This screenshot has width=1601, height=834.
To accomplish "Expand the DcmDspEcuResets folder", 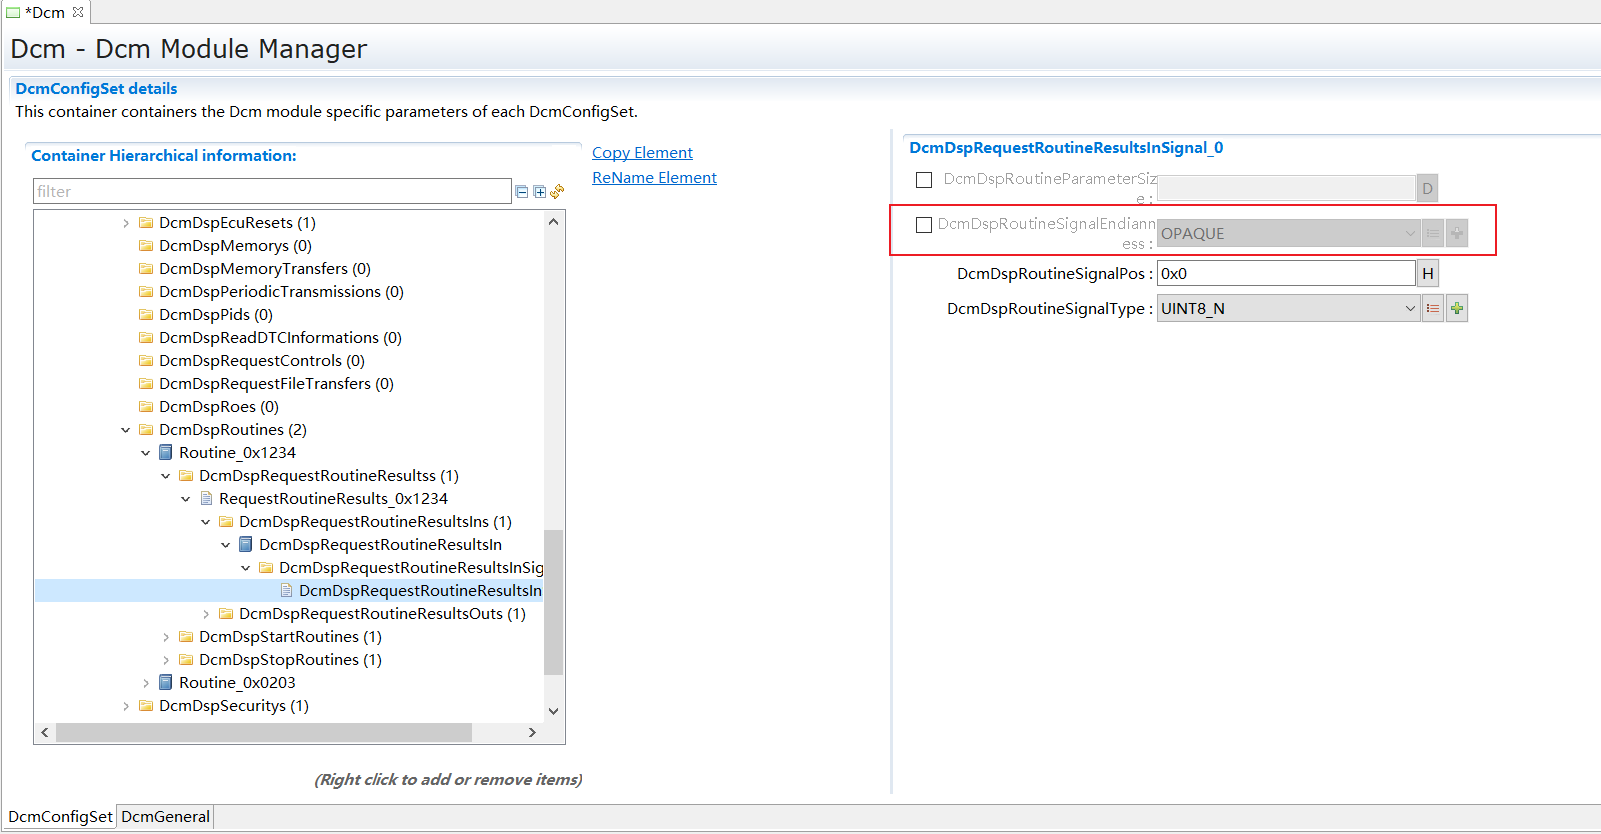I will (x=126, y=223).
